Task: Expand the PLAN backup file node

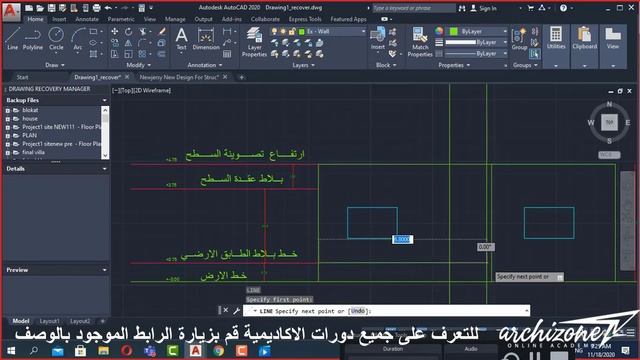Action: point(7,136)
